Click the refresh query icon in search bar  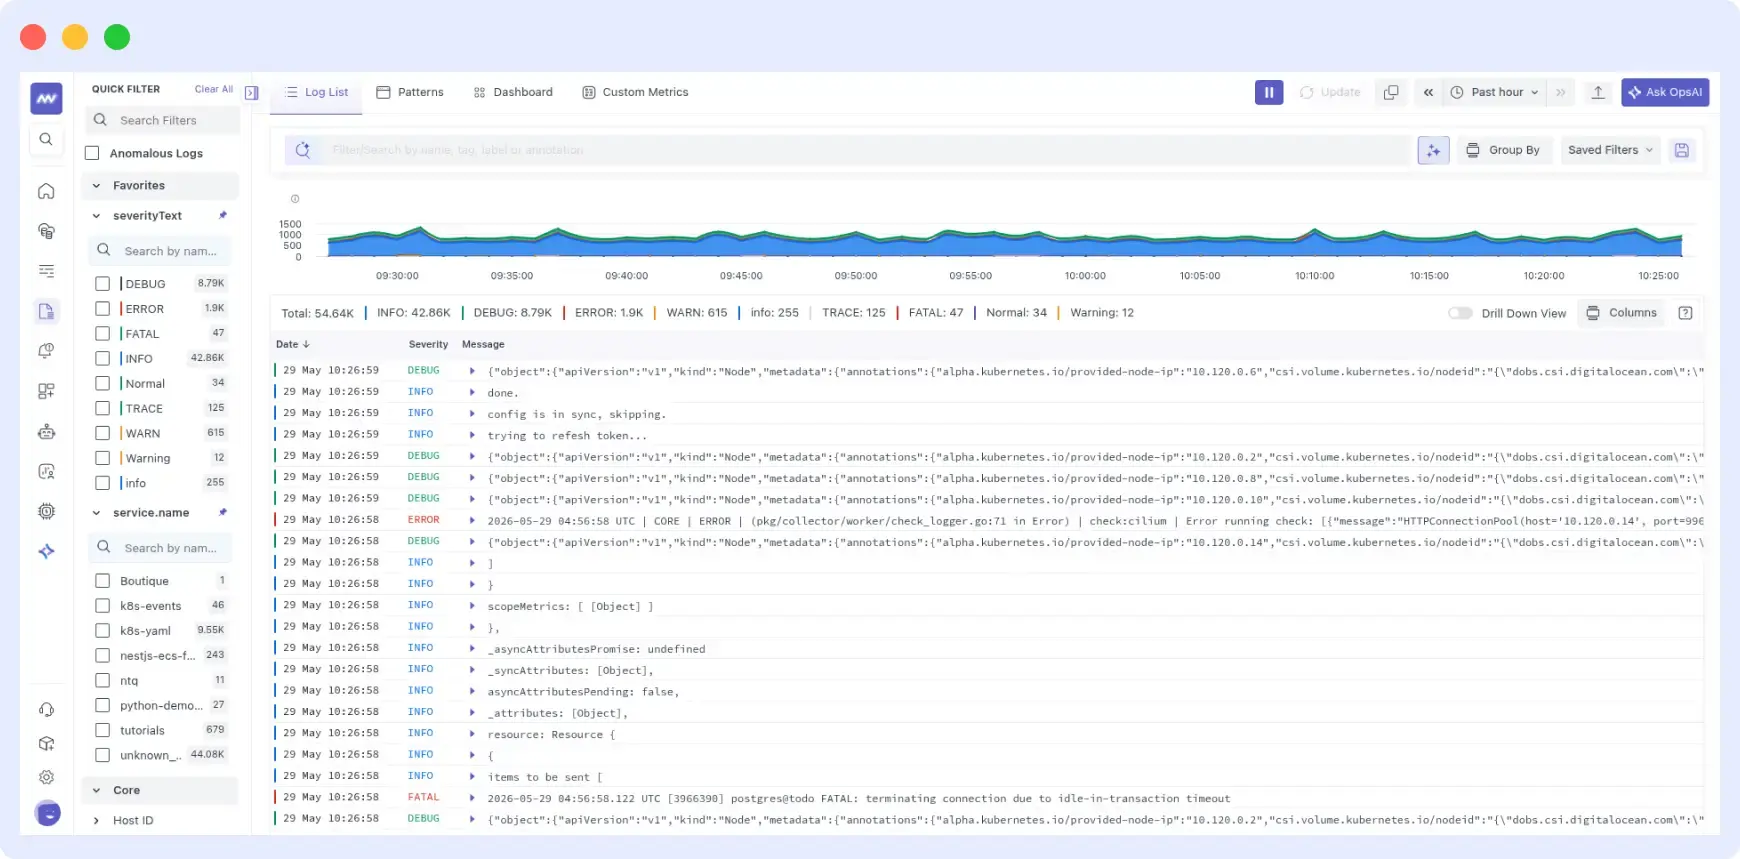(x=303, y=150)
